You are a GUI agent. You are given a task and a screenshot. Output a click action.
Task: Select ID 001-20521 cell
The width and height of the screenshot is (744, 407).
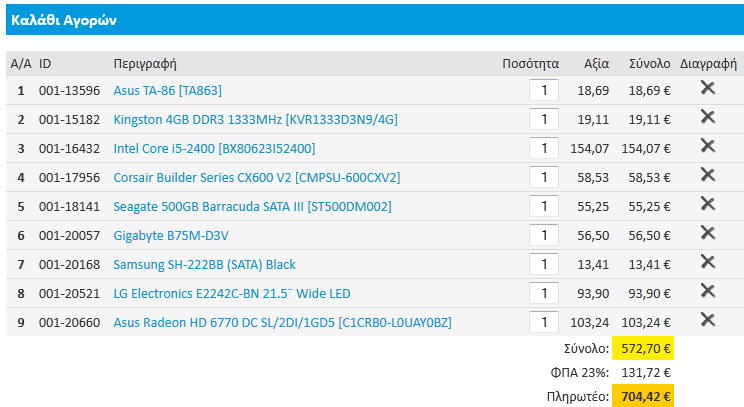(69, 294)
